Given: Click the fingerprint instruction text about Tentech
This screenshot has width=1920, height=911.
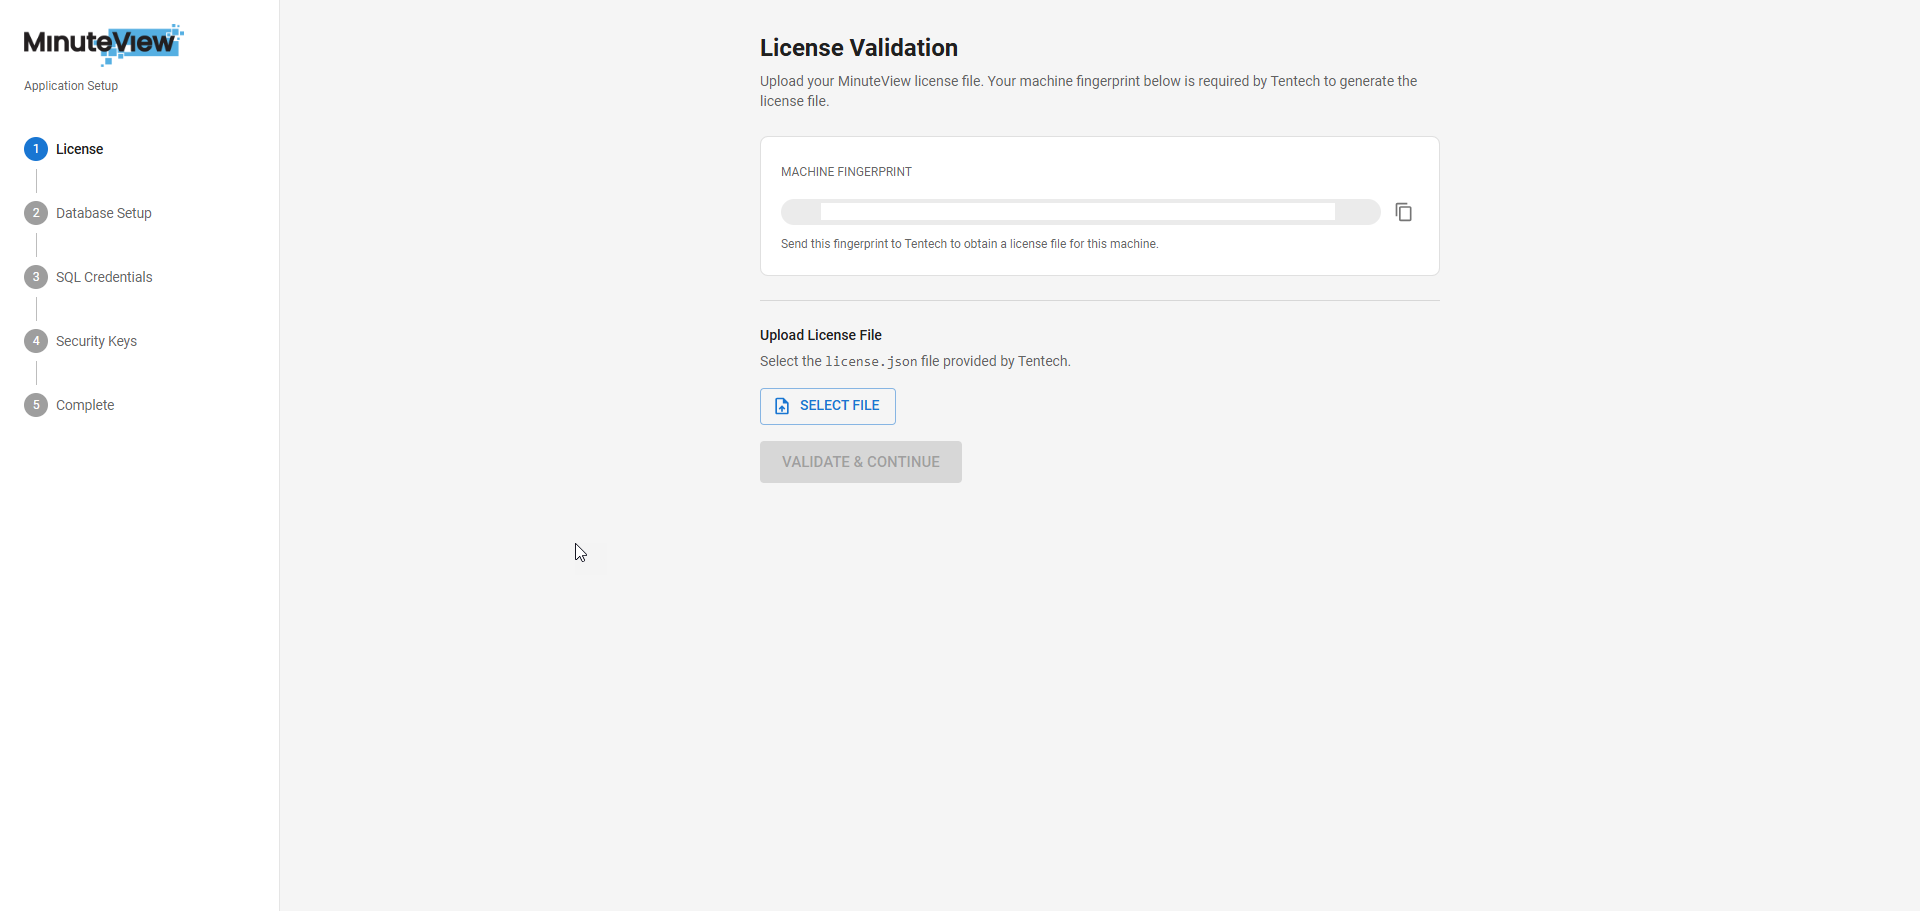Looking at the screenshot, I should click(969, 243).
